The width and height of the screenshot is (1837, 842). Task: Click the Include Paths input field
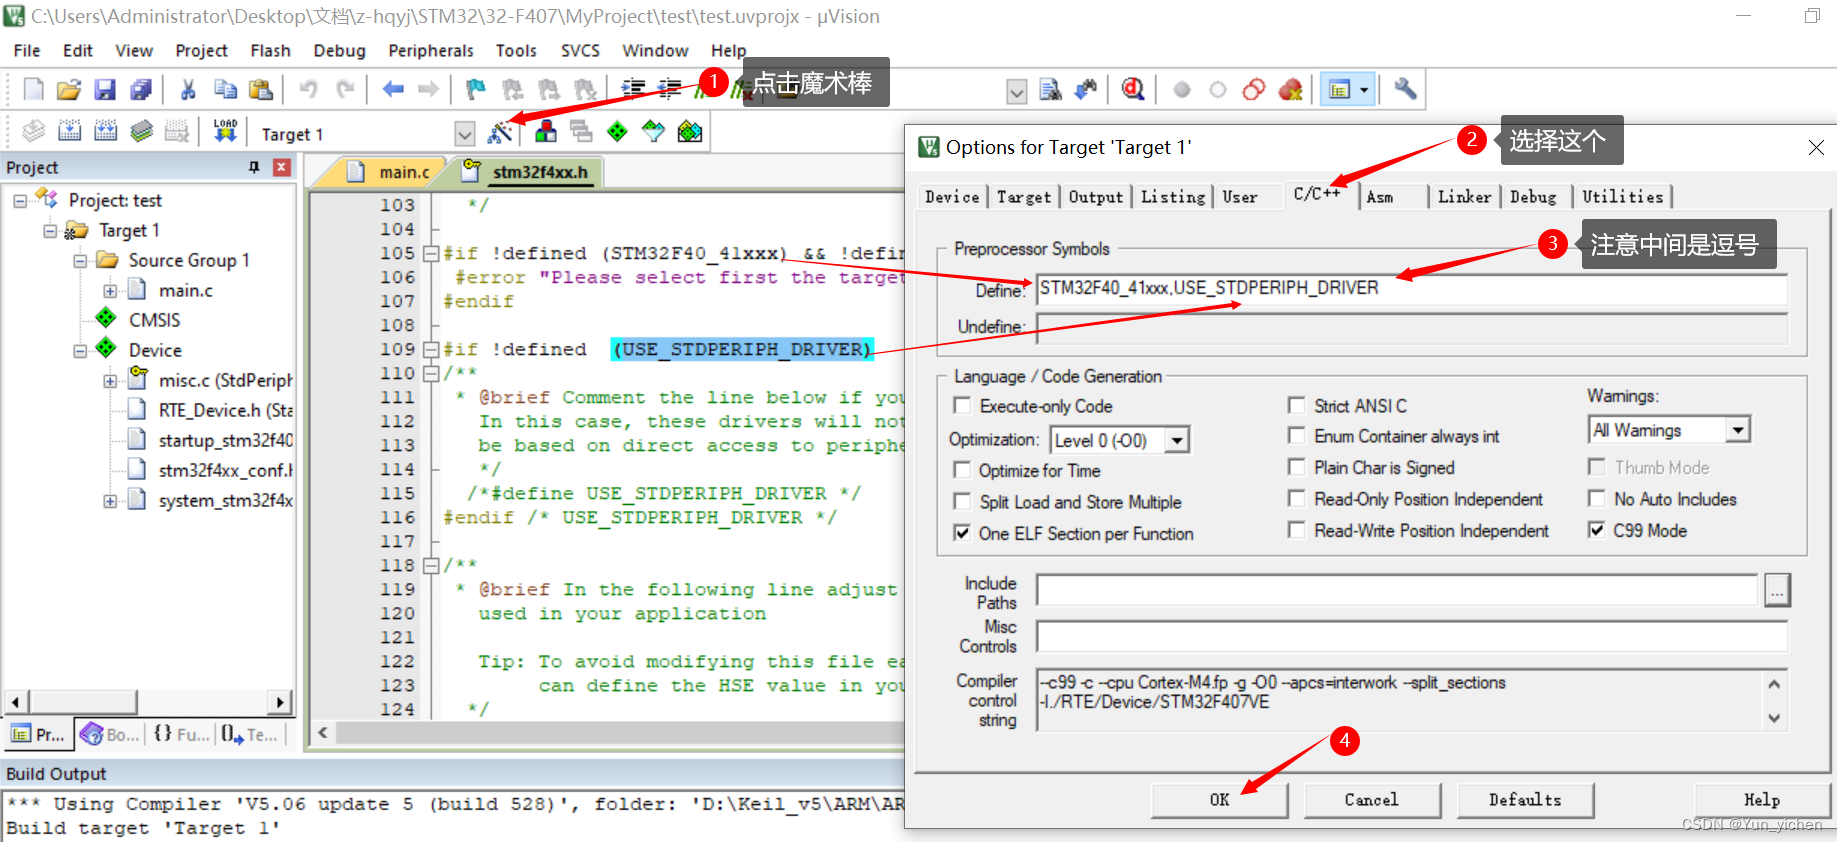[1397, 590]
